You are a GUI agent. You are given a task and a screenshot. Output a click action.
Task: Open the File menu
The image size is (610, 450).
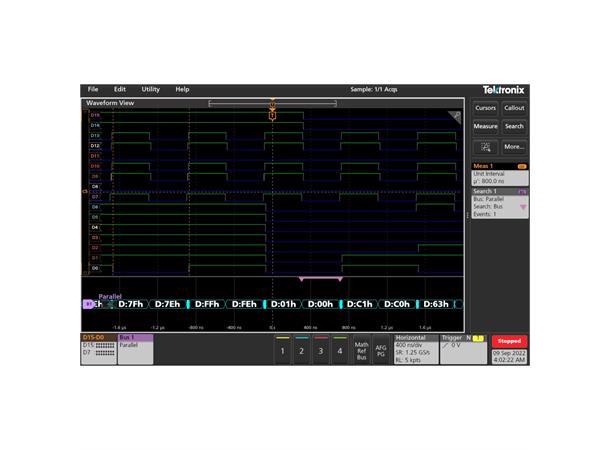click(x=93, y=89)
